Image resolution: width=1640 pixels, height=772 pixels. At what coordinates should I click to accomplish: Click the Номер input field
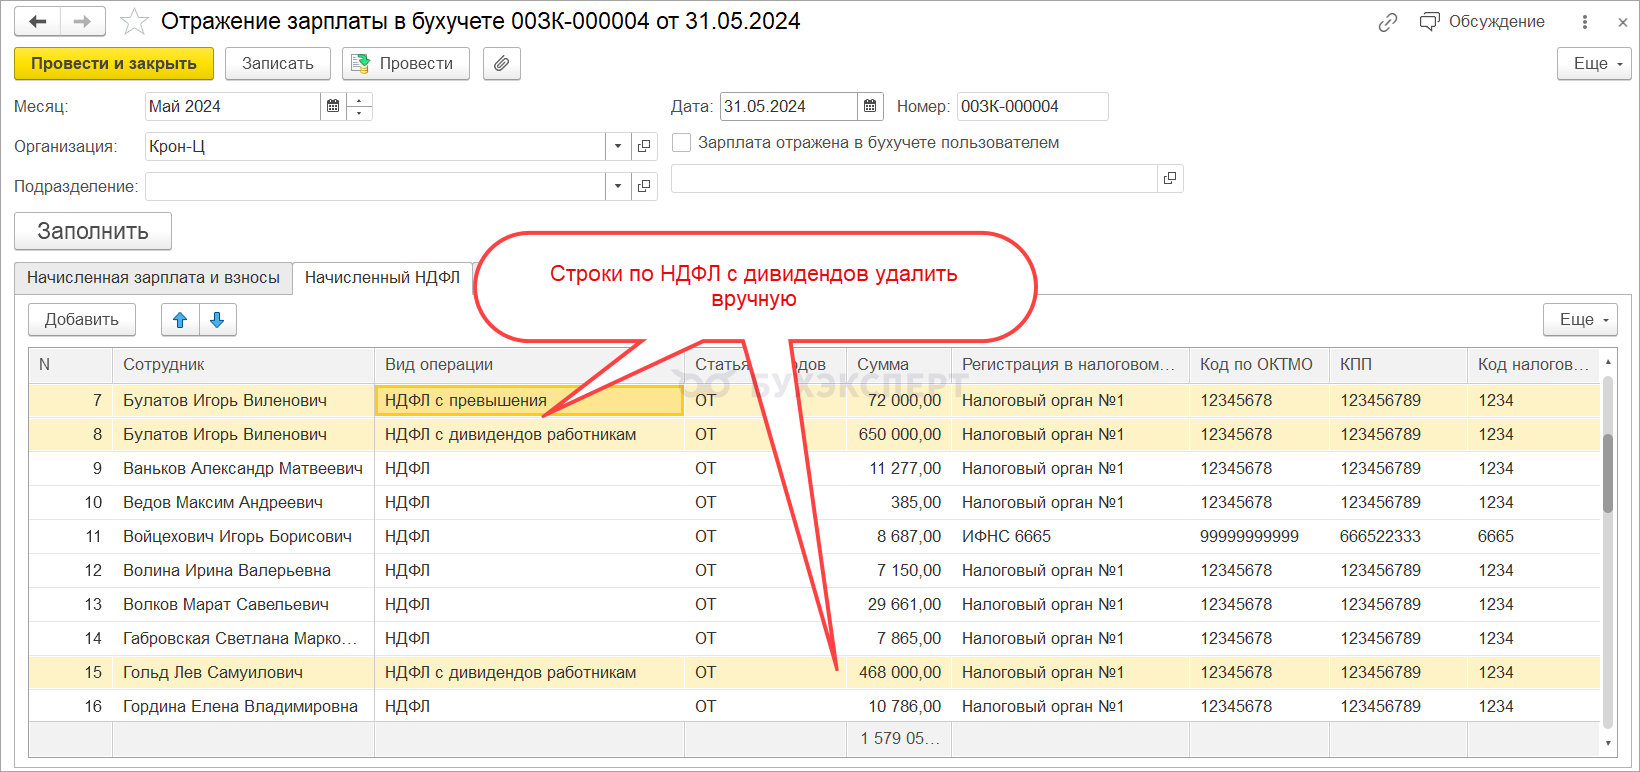coord(1031,106)
